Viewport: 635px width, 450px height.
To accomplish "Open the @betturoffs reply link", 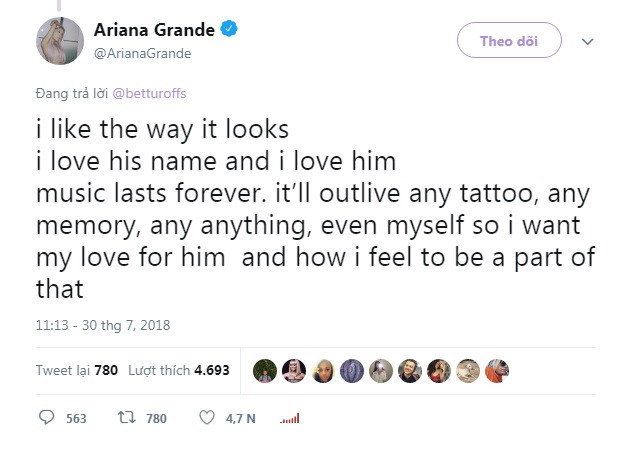I will point(152,93).
